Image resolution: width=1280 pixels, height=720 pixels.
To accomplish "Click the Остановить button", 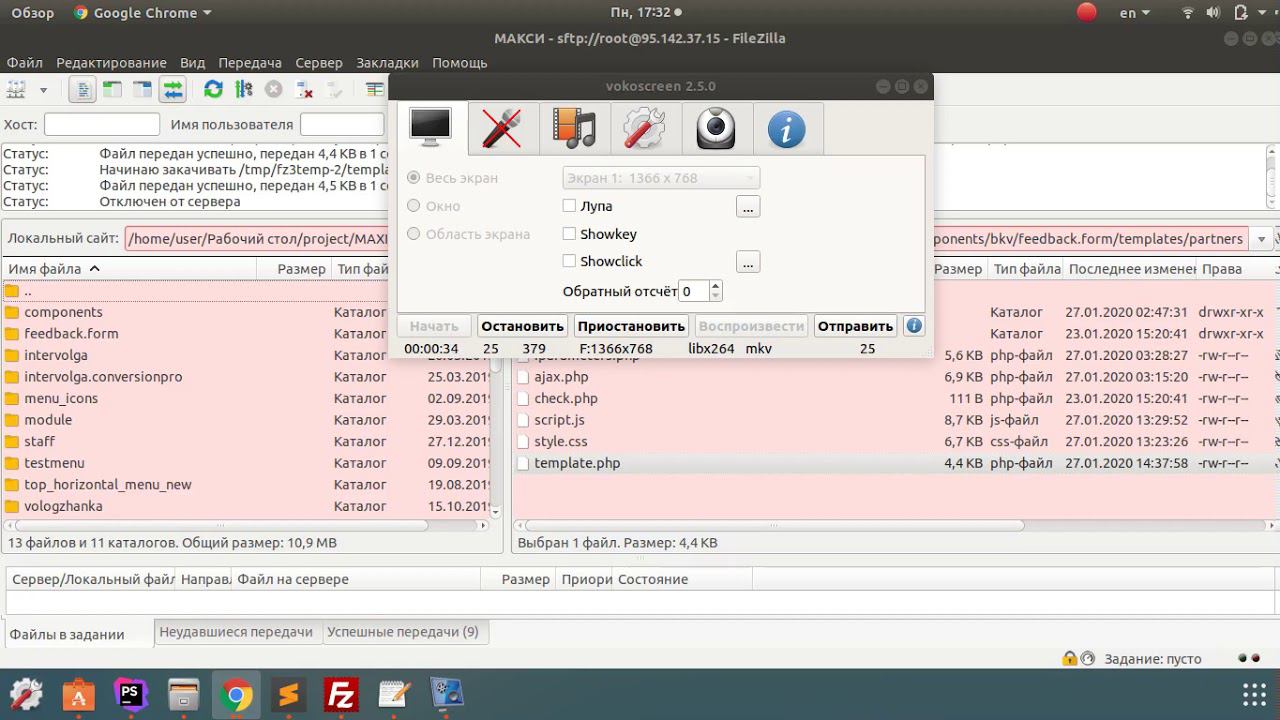I will (523, 326).
